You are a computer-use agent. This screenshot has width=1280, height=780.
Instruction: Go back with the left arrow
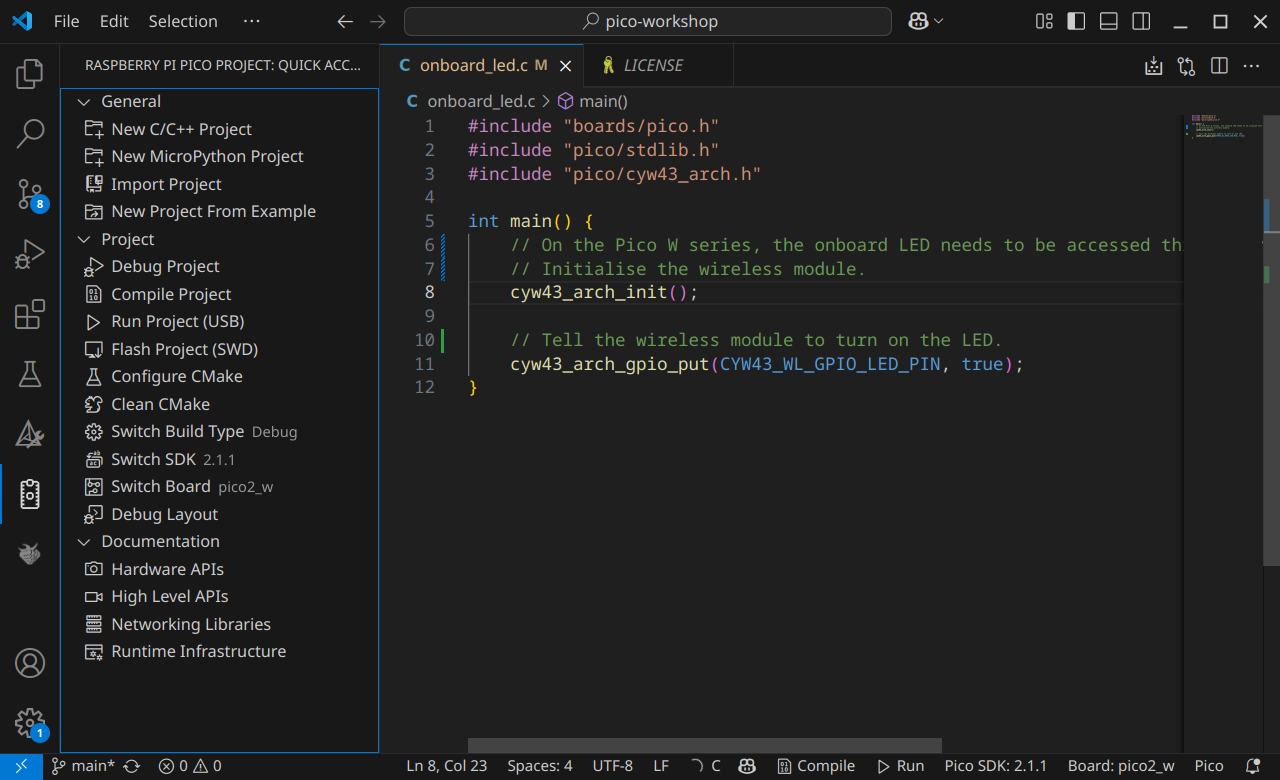tap(345, 21)
